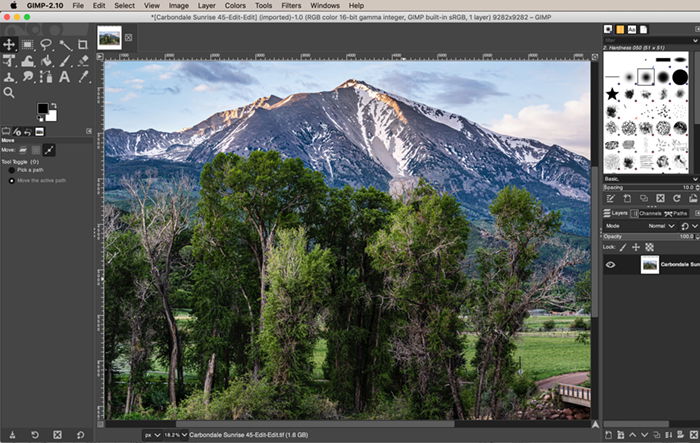Open the Filters menu
This screenshot has width=700, height=443.
[291, 5]
